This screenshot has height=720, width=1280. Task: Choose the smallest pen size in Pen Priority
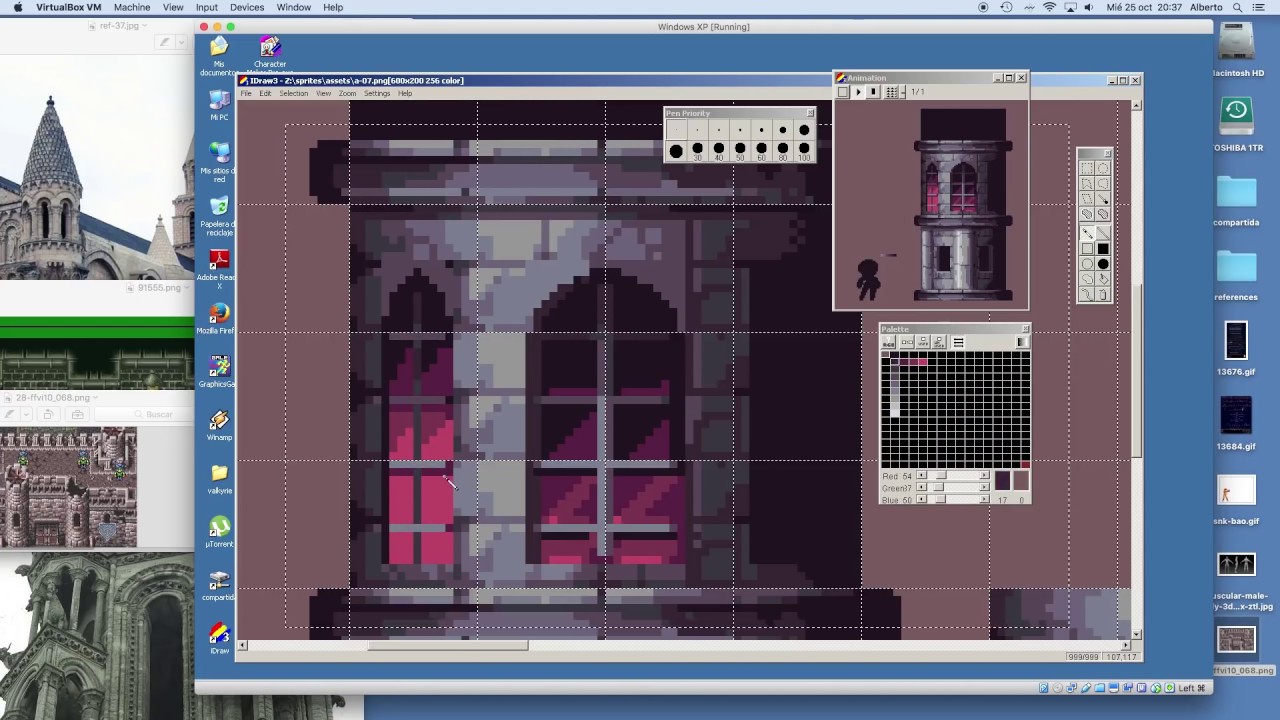(676, 130)
